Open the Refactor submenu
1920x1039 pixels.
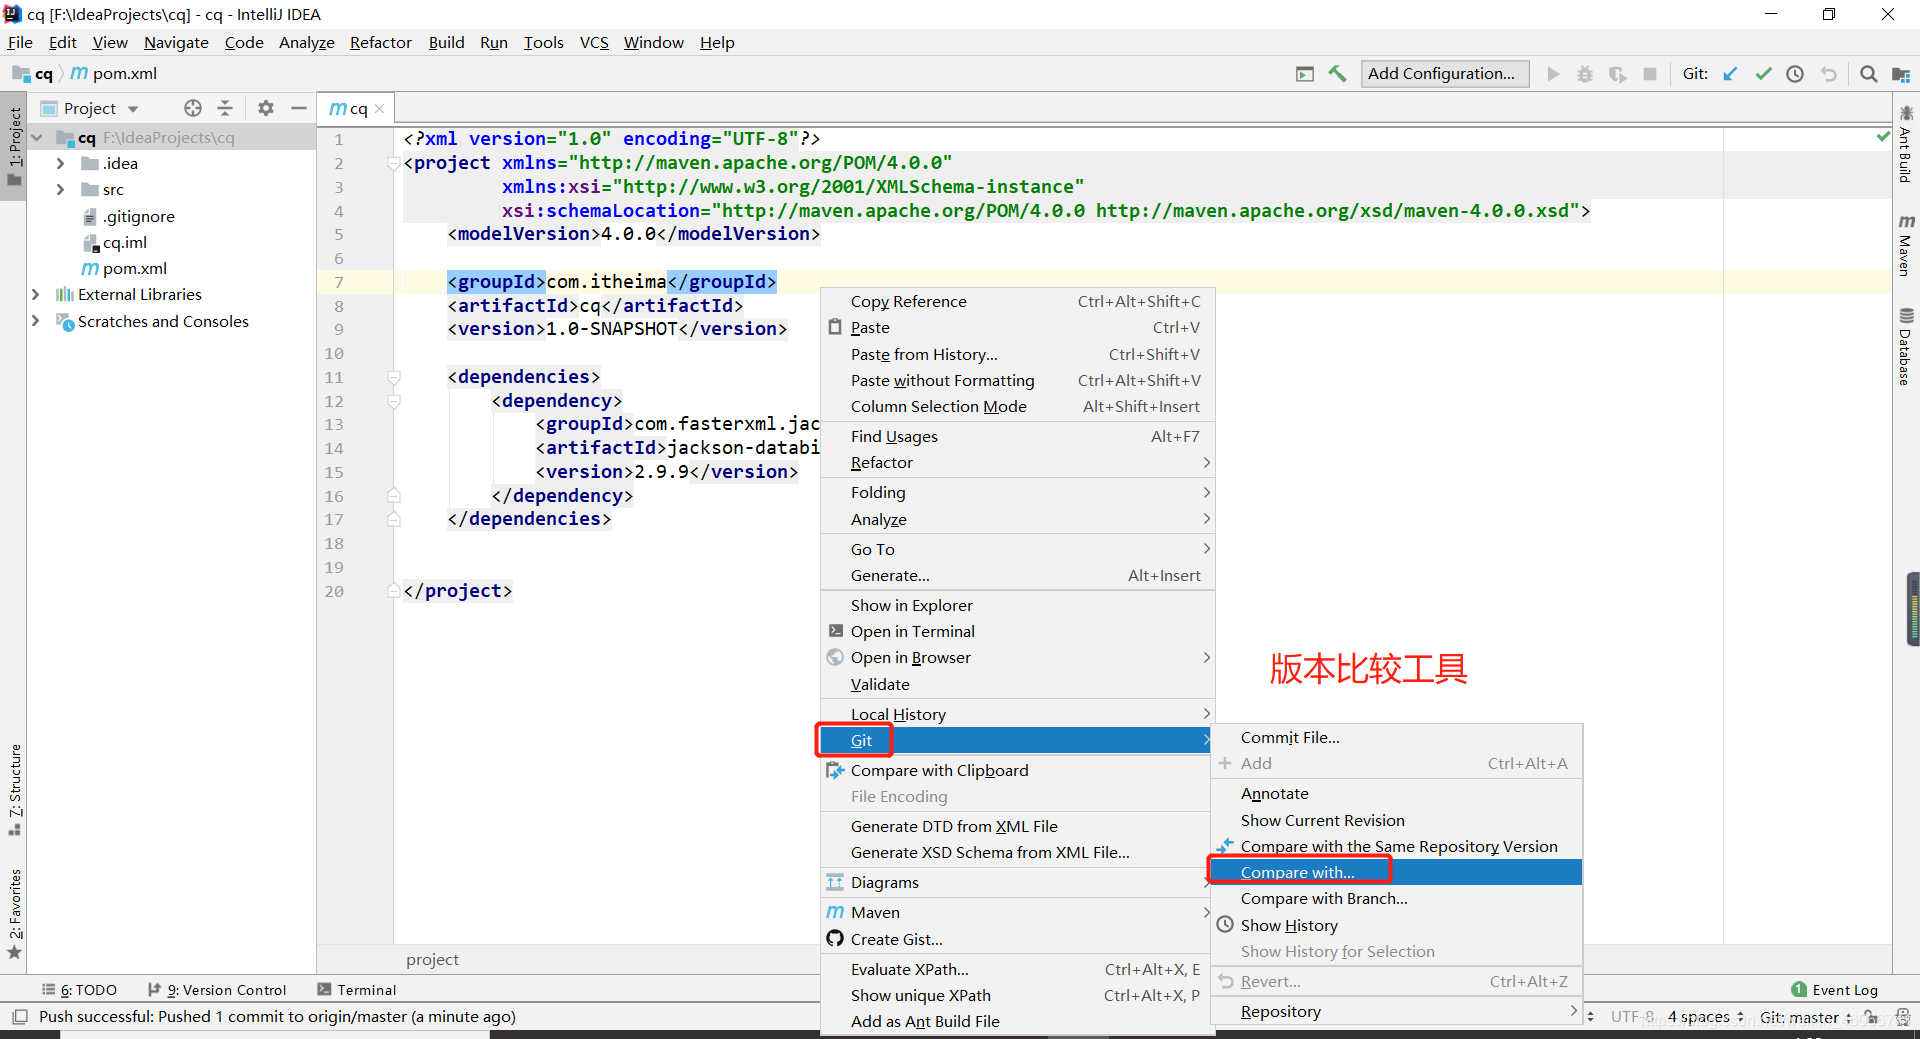[x=1017, y=463]
